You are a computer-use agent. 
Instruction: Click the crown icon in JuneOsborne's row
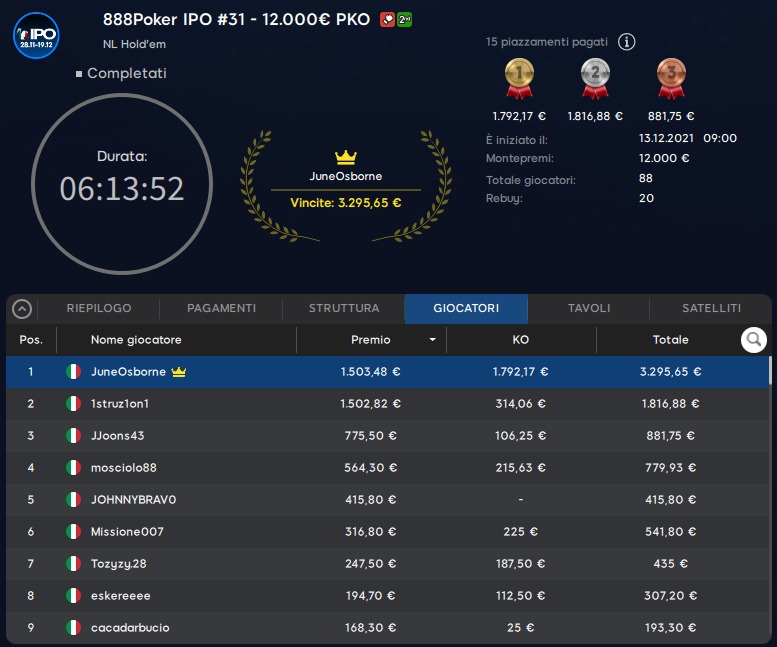pyautogui.click(x=178, y=372)
